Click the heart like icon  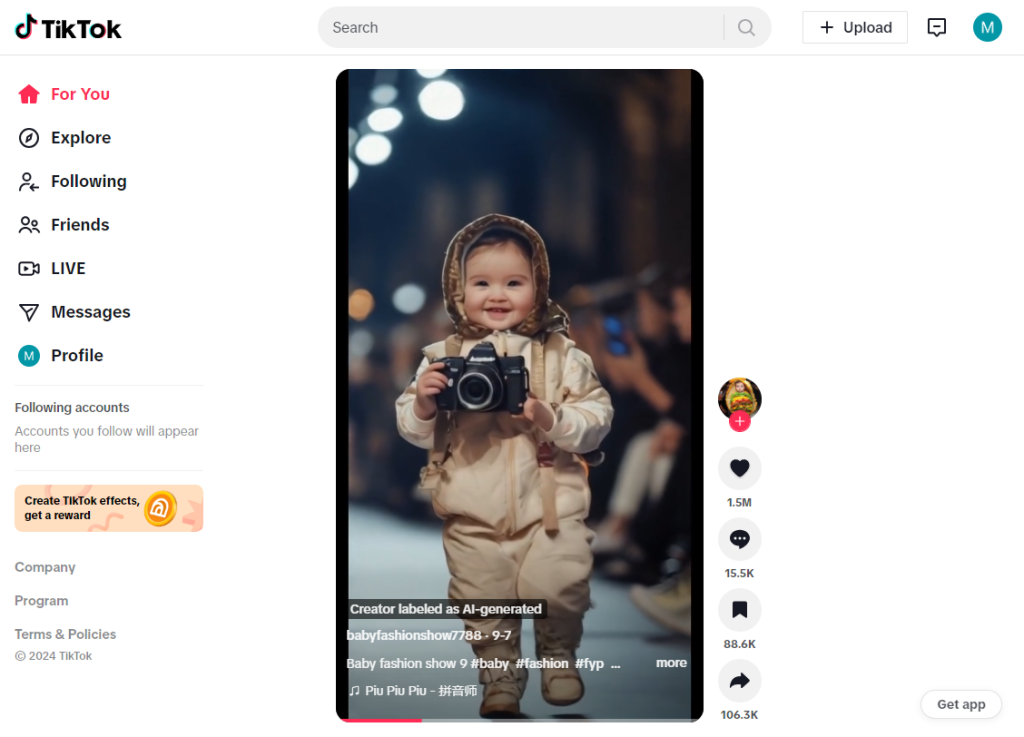[x=739, y=468]
